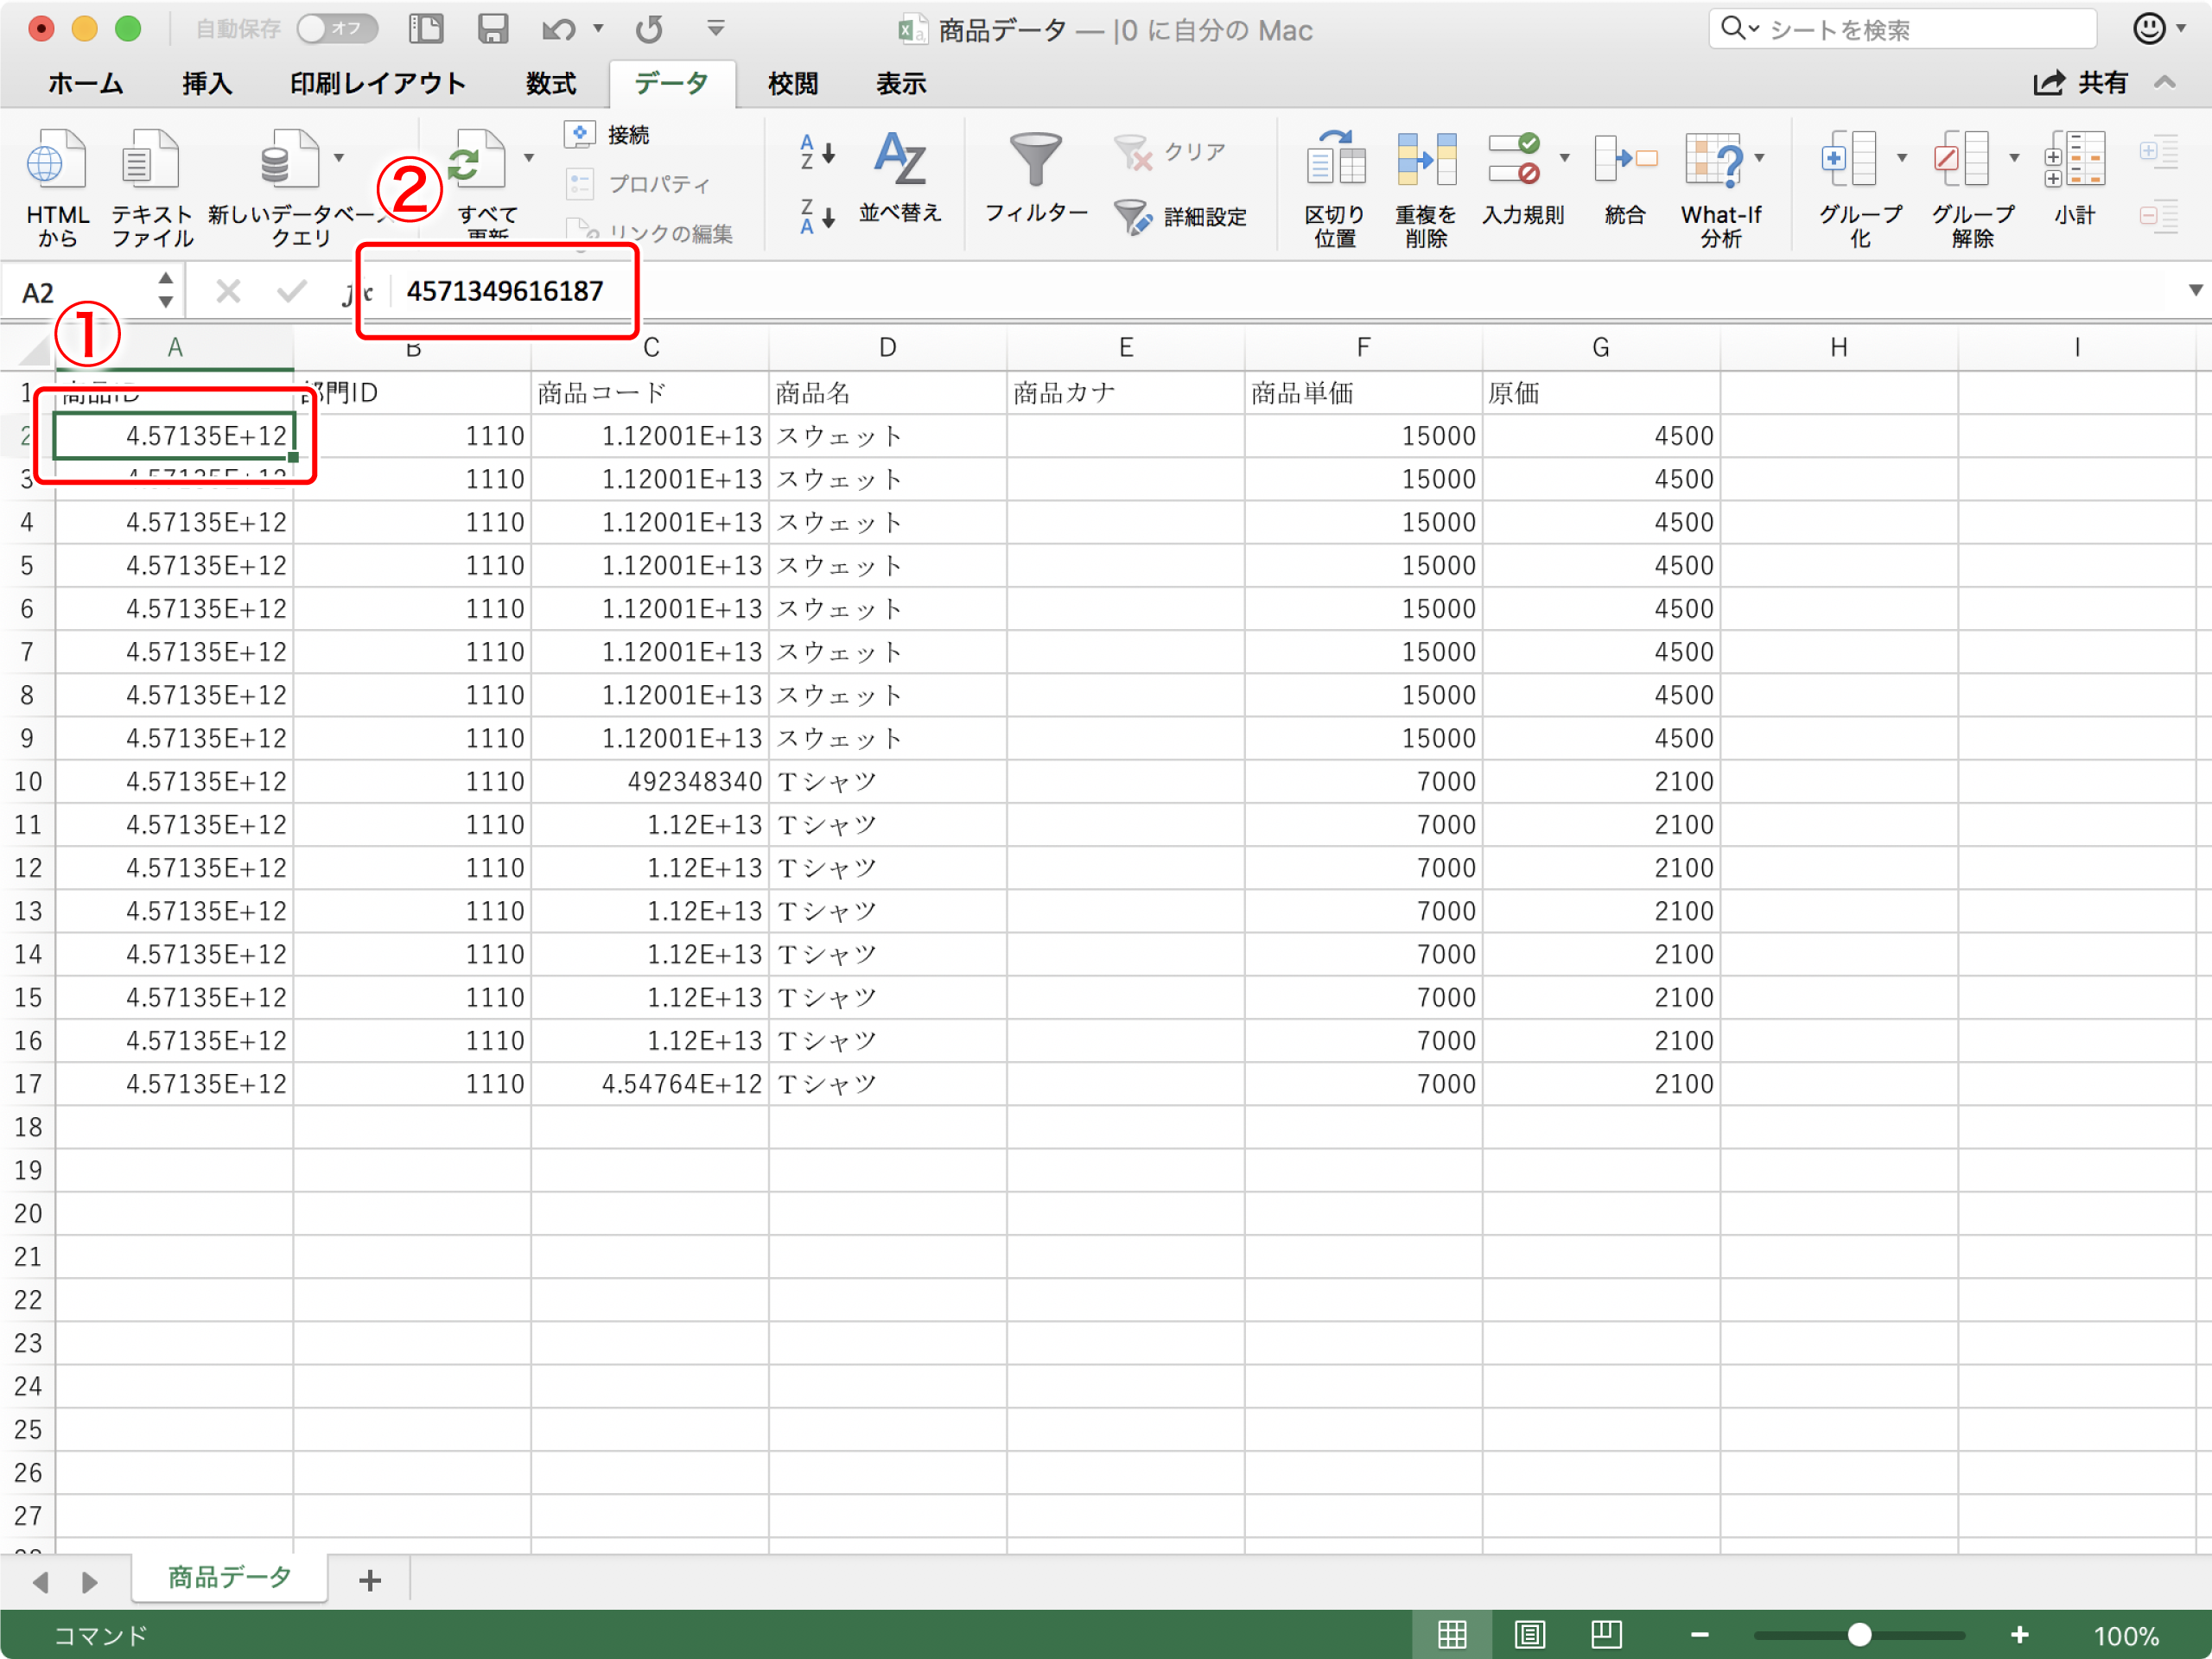Click the Filter funnel icon
The width and height of the screenshot is (2212, 1659).
1035,162
